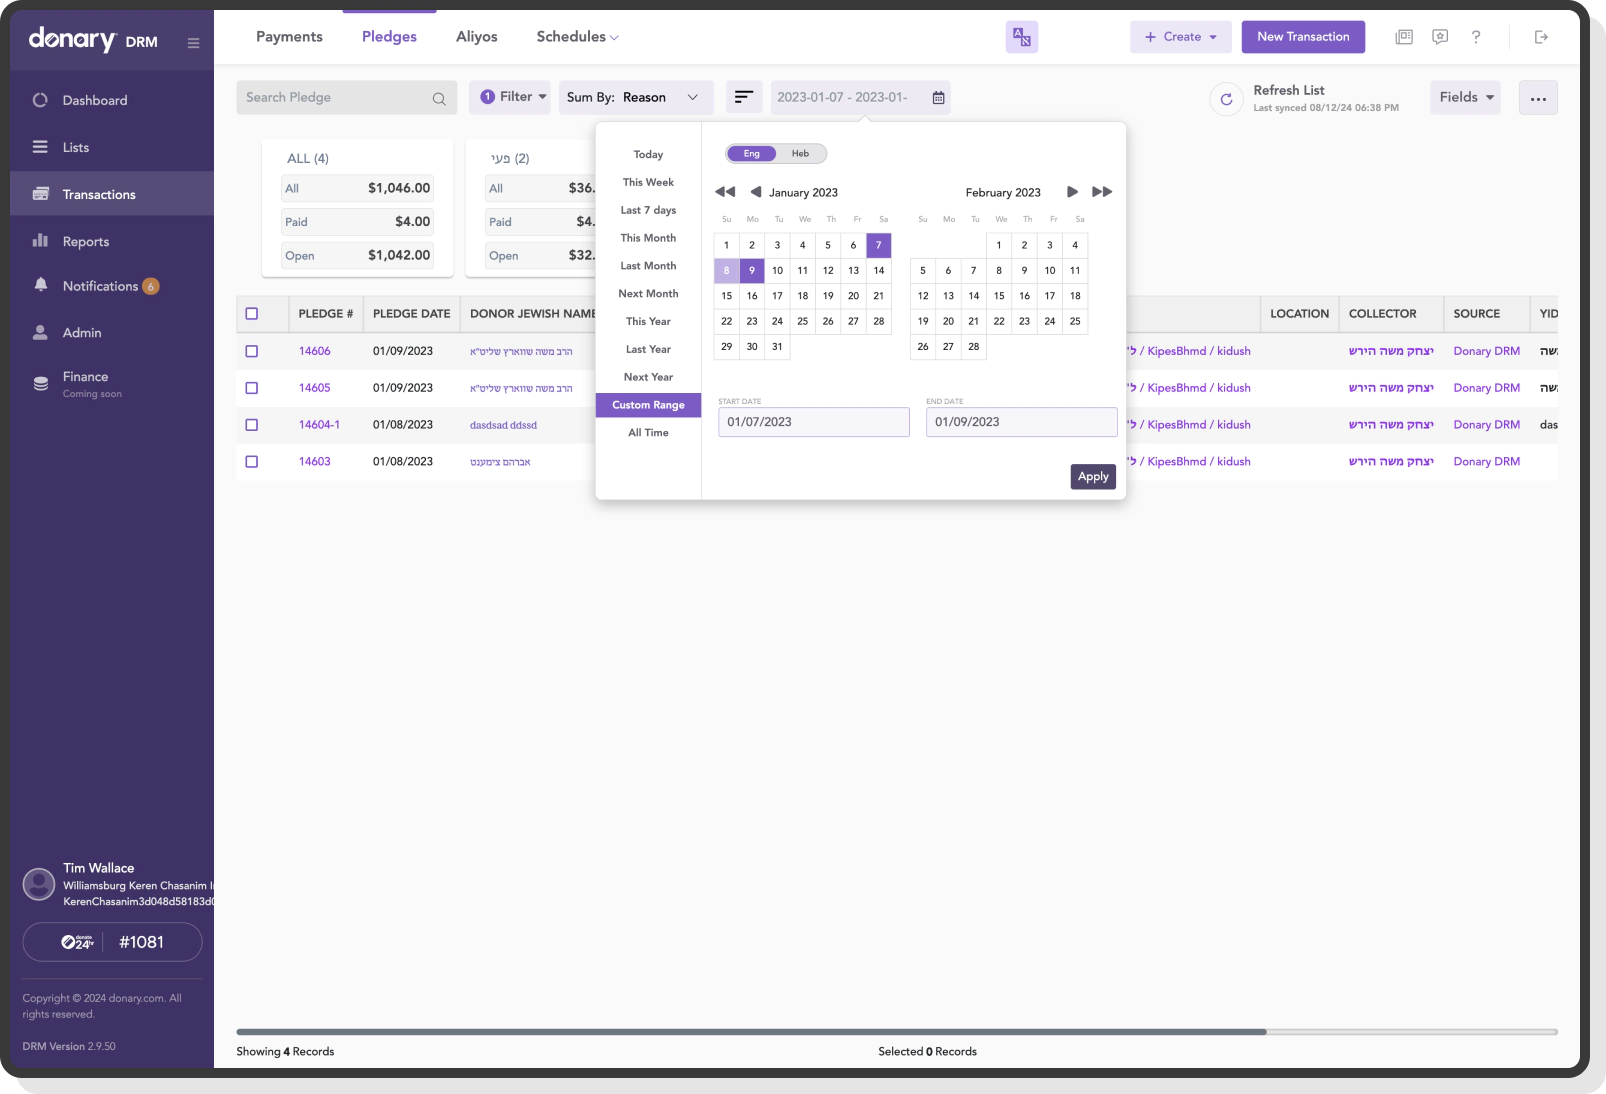Click the help question mark icon

point(1476,37)
